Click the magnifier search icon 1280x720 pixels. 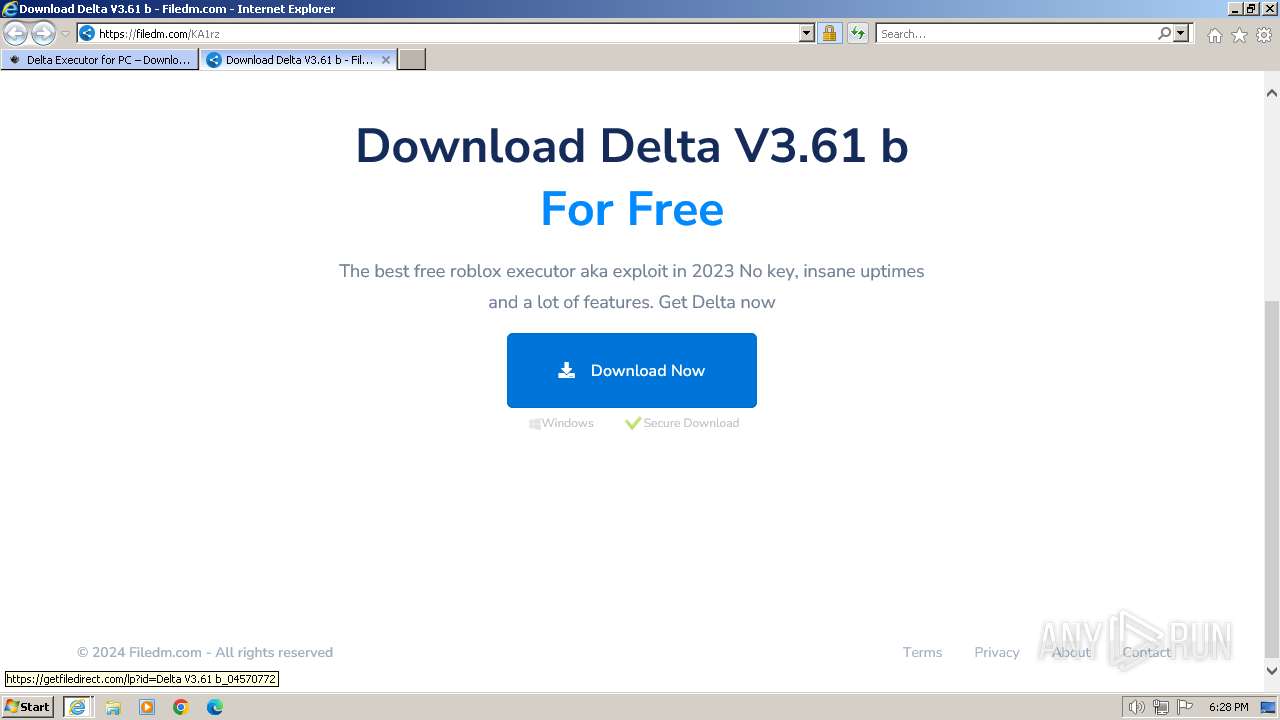tap(1164, 33)
